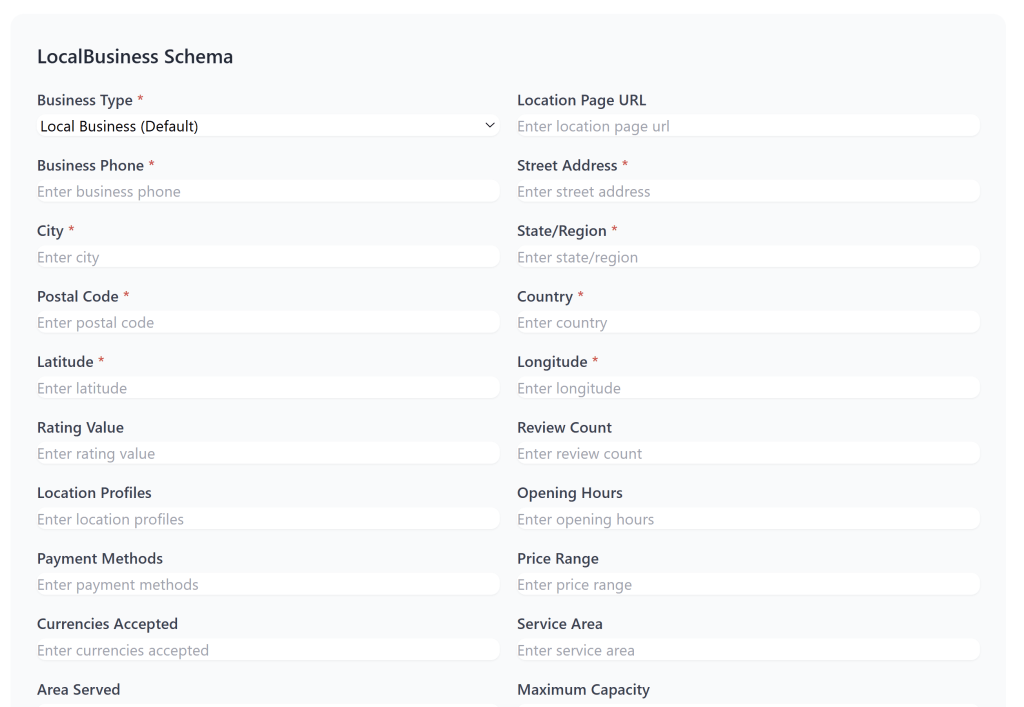
Task: Click the Longitude input field
Action: 747,388
